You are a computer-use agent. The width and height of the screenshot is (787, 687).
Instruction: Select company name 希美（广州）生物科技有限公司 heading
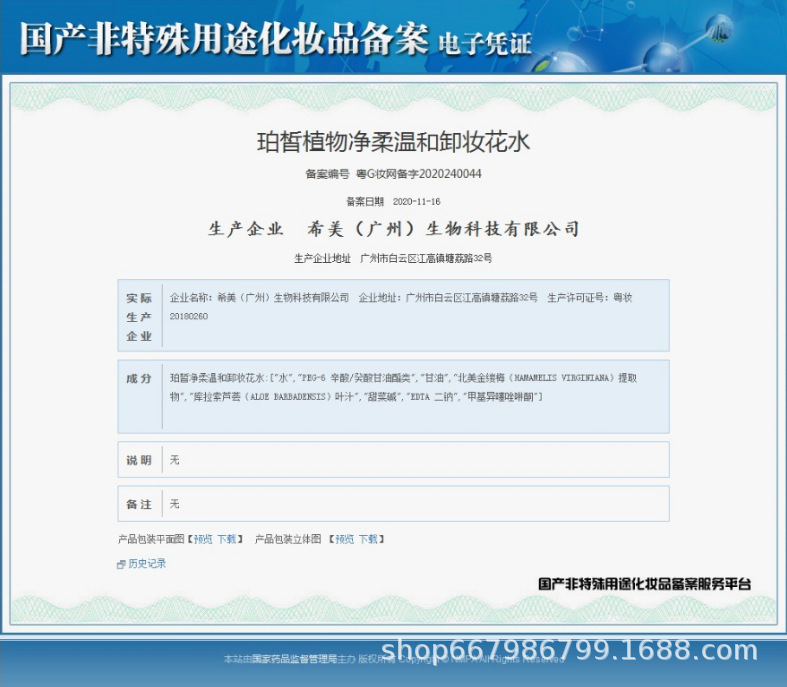444,229
